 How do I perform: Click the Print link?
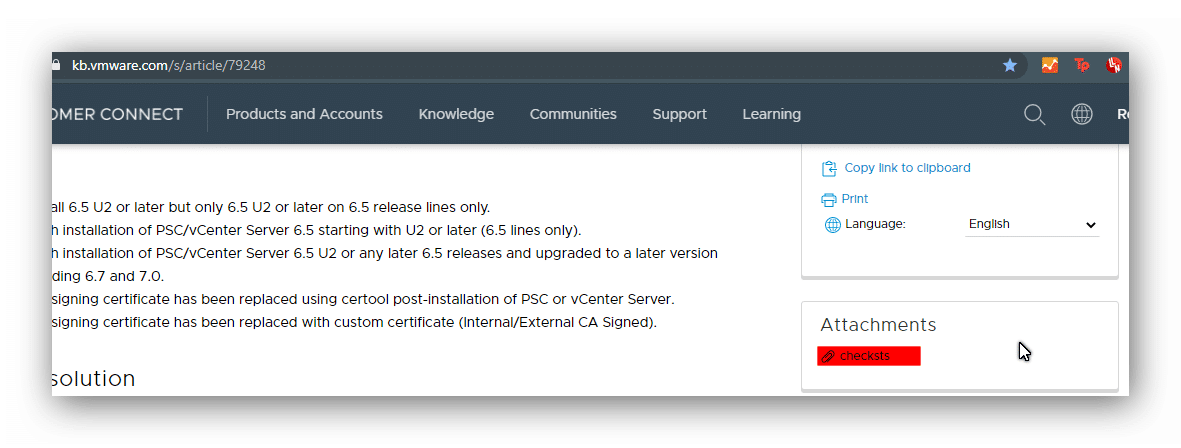point(855,199)
